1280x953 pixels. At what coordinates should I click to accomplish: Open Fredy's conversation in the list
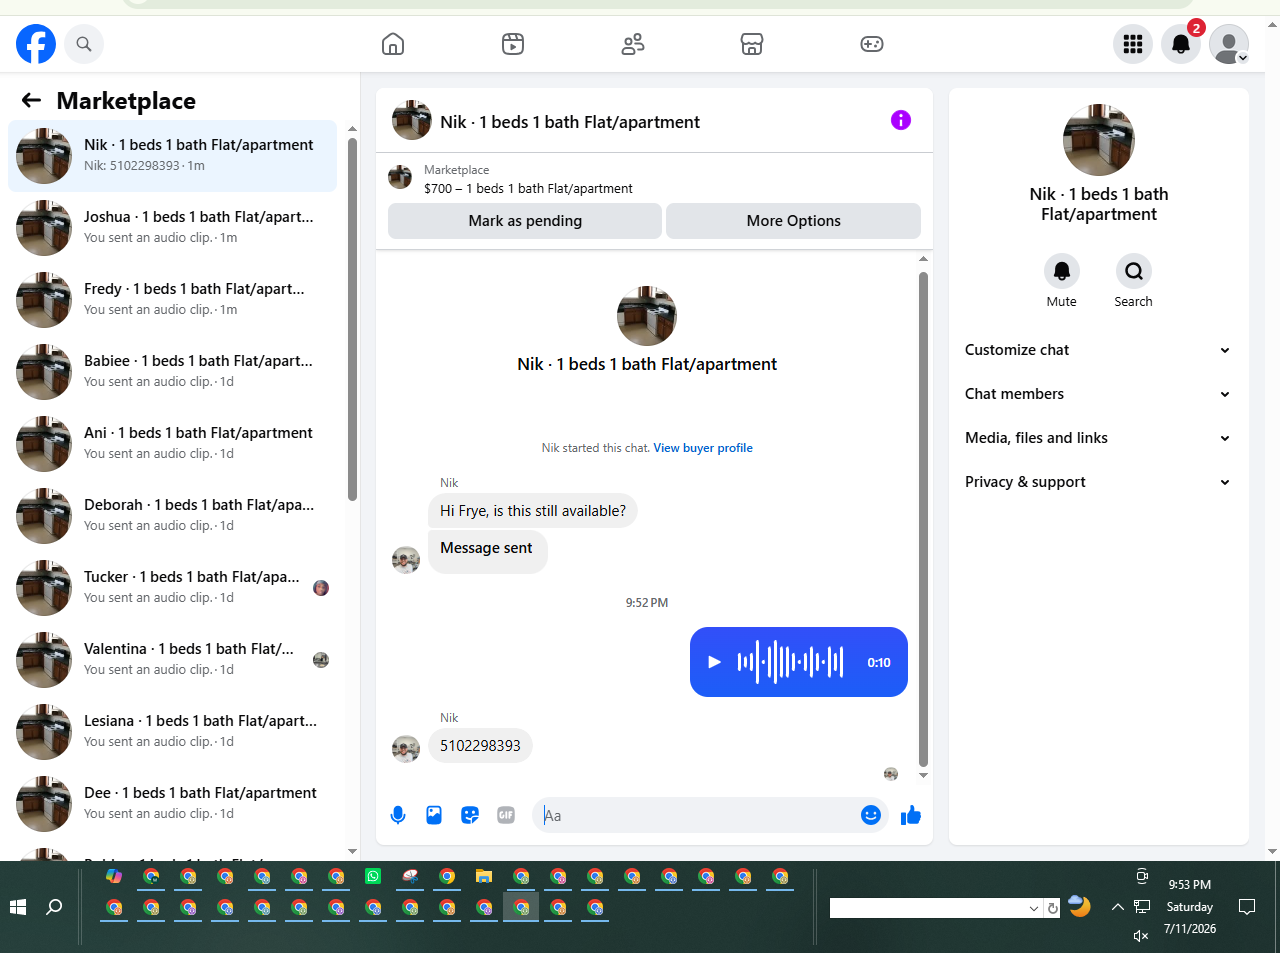coord(172,300)
